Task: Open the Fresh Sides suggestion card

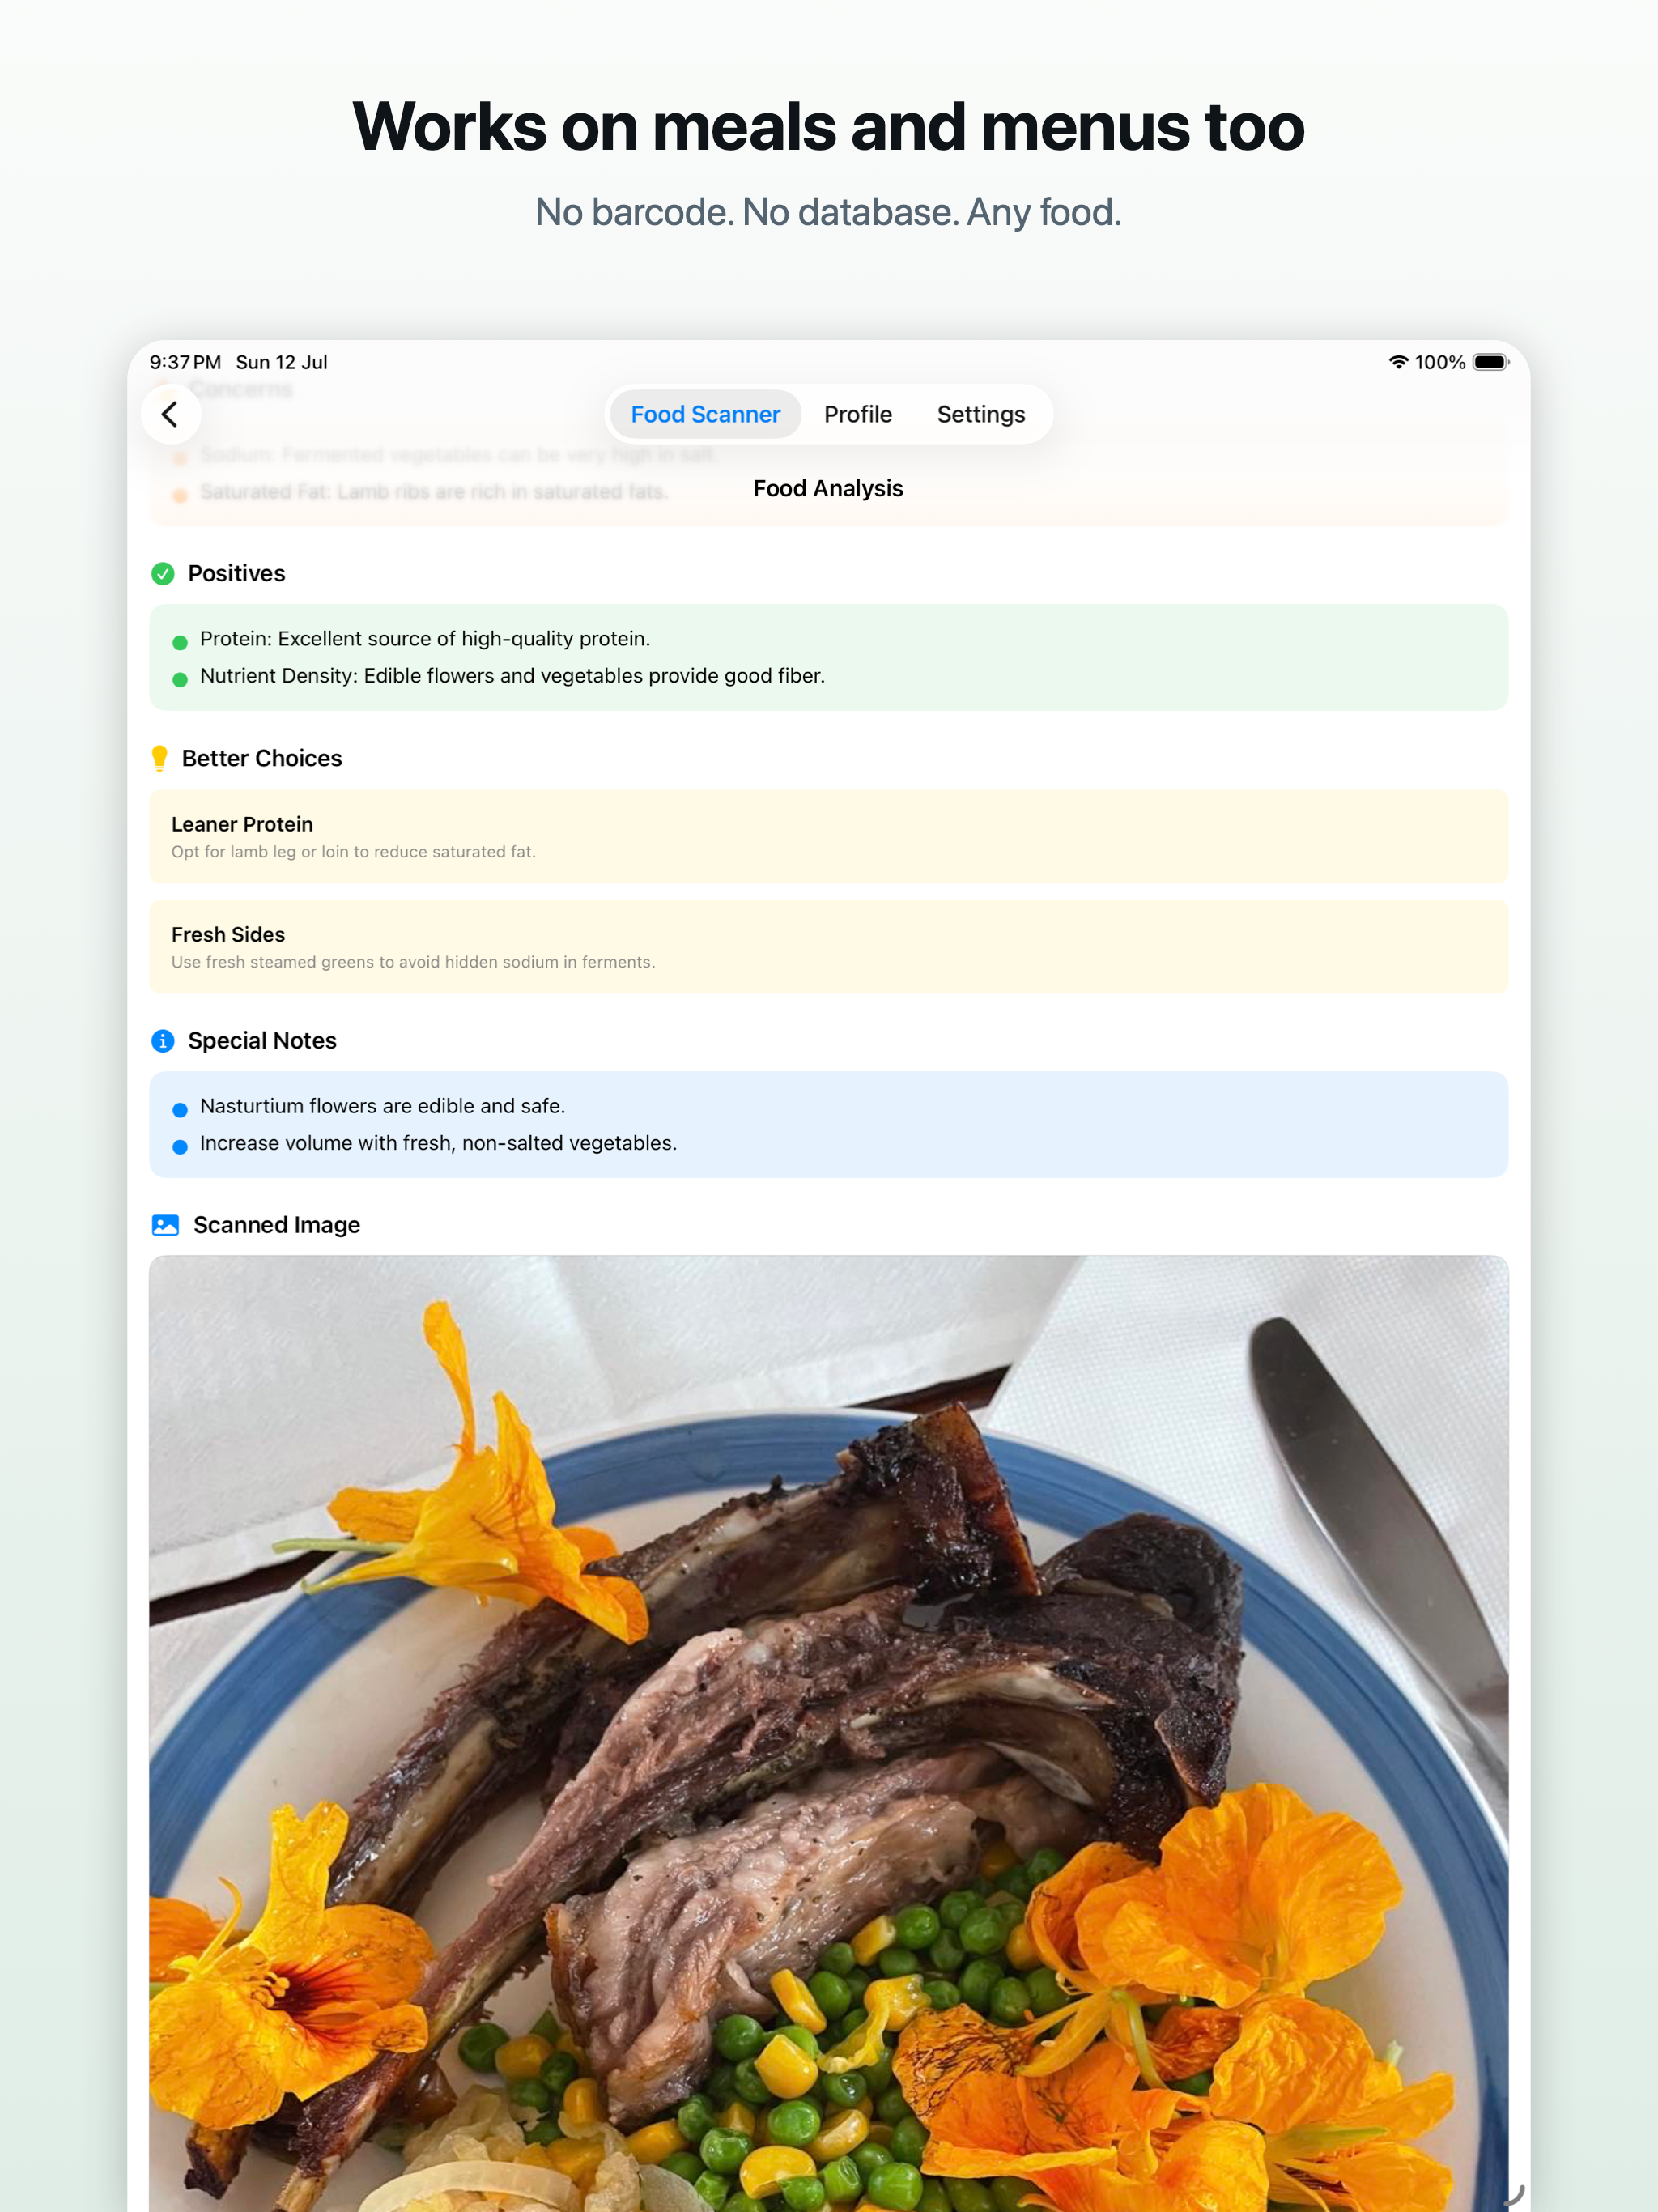Action: coord(828,947)
